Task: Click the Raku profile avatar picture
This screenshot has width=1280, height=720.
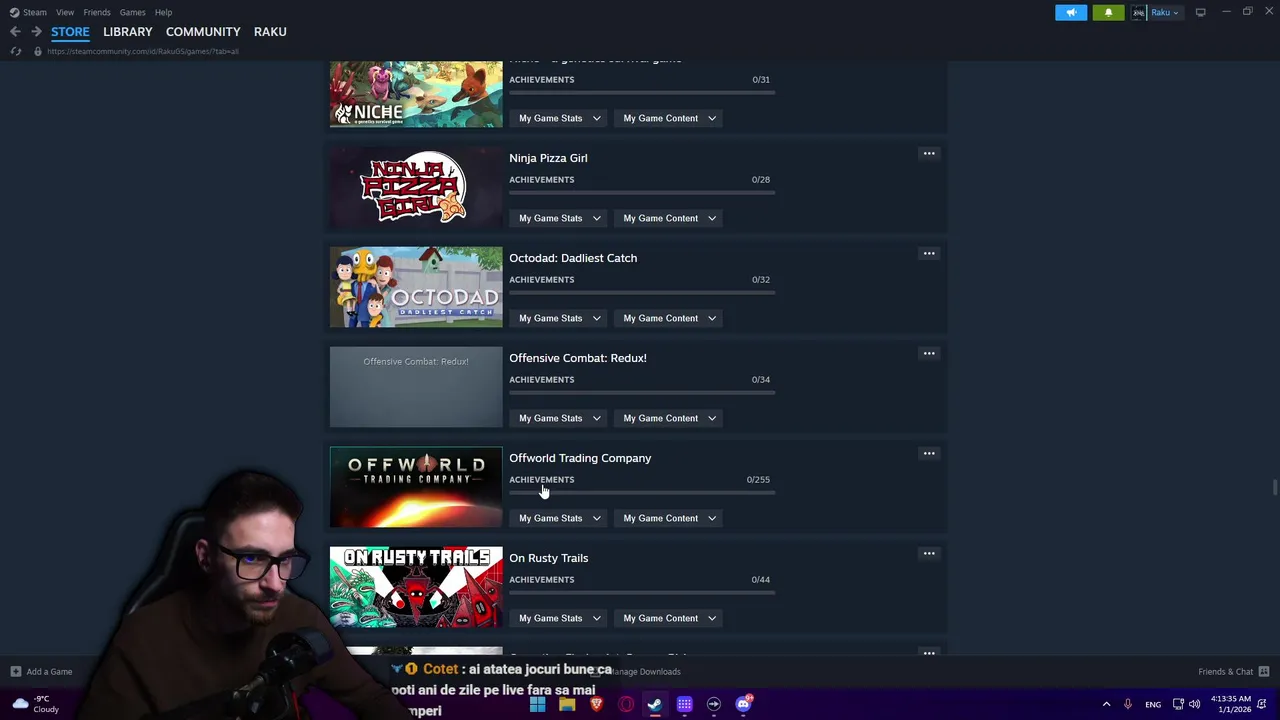Action: coord(1138,12)
